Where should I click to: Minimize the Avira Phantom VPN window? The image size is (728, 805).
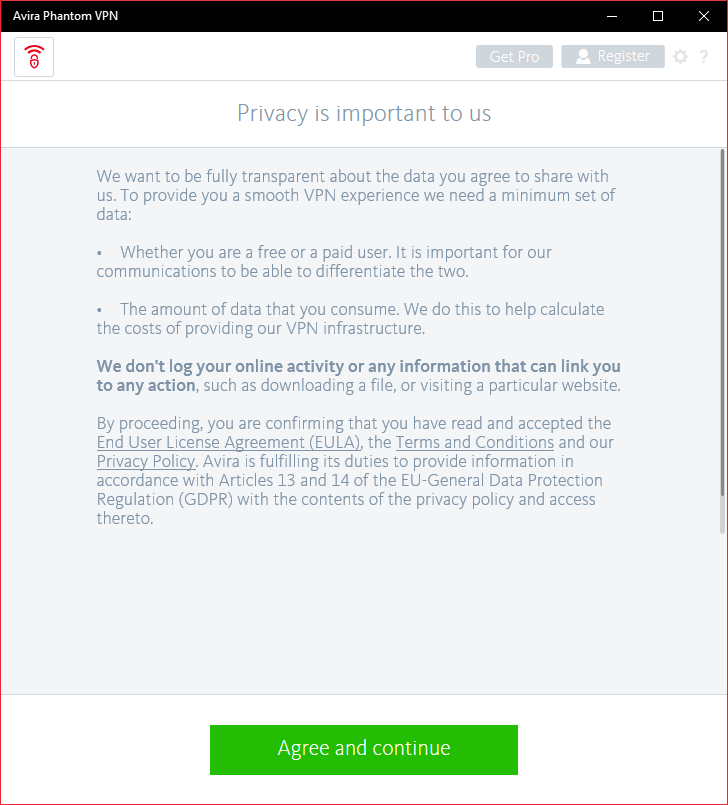tap(612, 16)
